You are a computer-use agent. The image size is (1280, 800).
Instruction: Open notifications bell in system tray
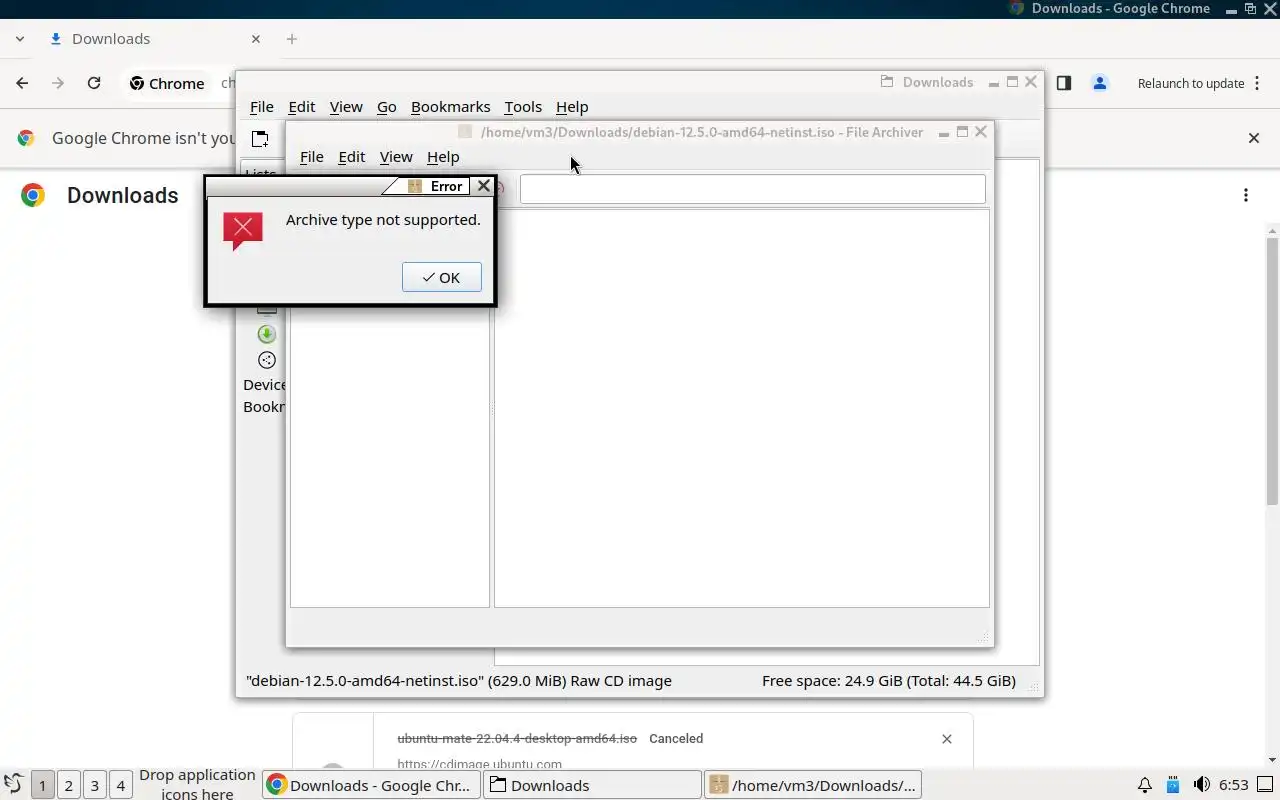[x=1145, y=785]
